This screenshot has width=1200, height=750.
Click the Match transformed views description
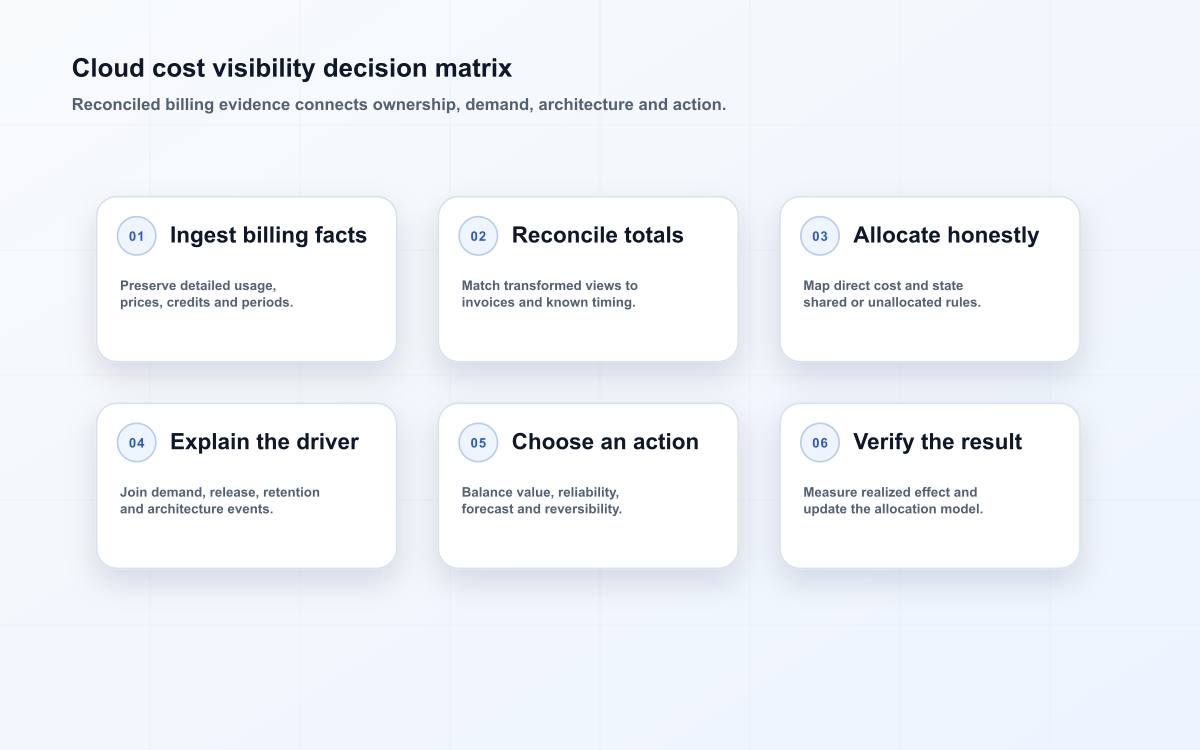(550, 294)
